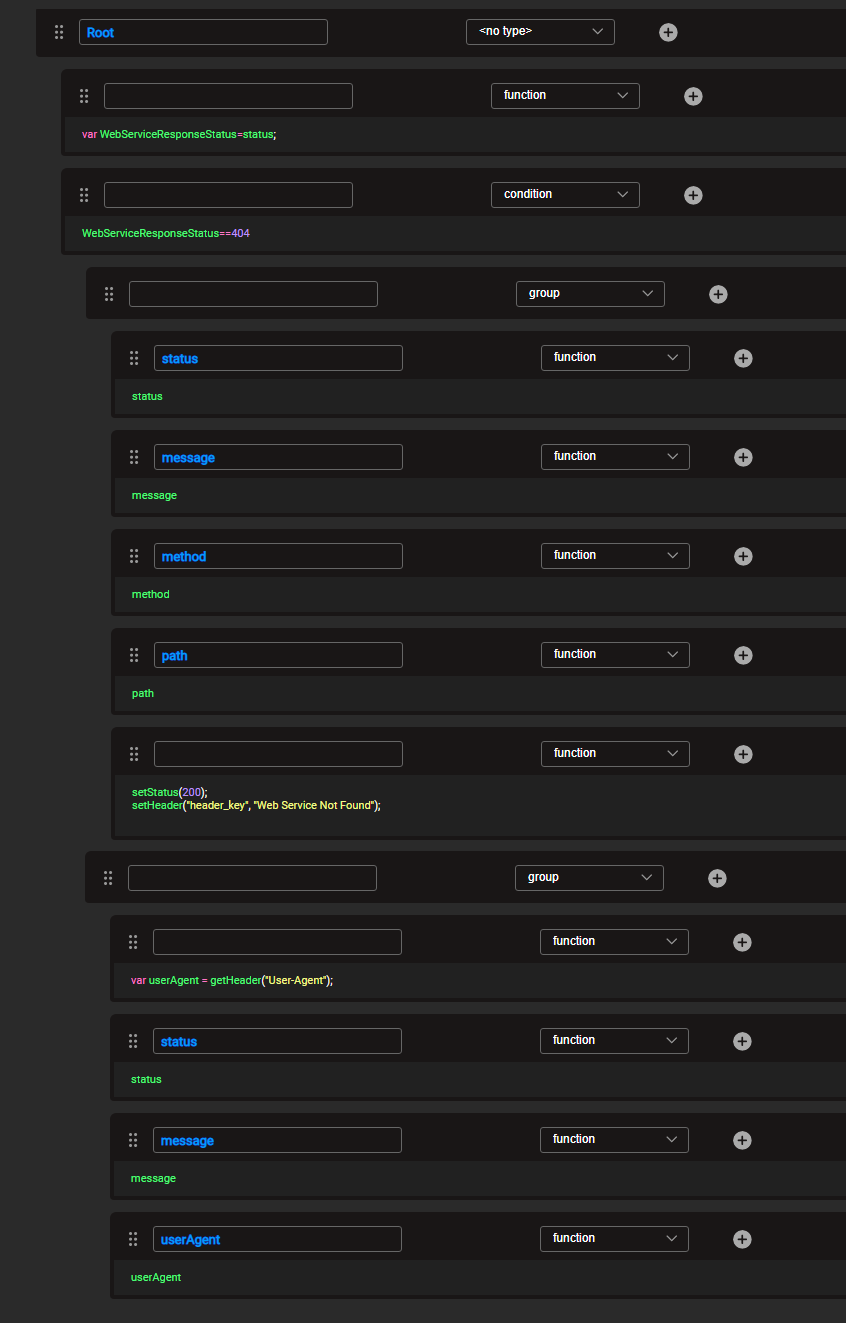Open the Root '<no type>' dropdown
The width and height of the screenshot is (846, 1323).
540,32
